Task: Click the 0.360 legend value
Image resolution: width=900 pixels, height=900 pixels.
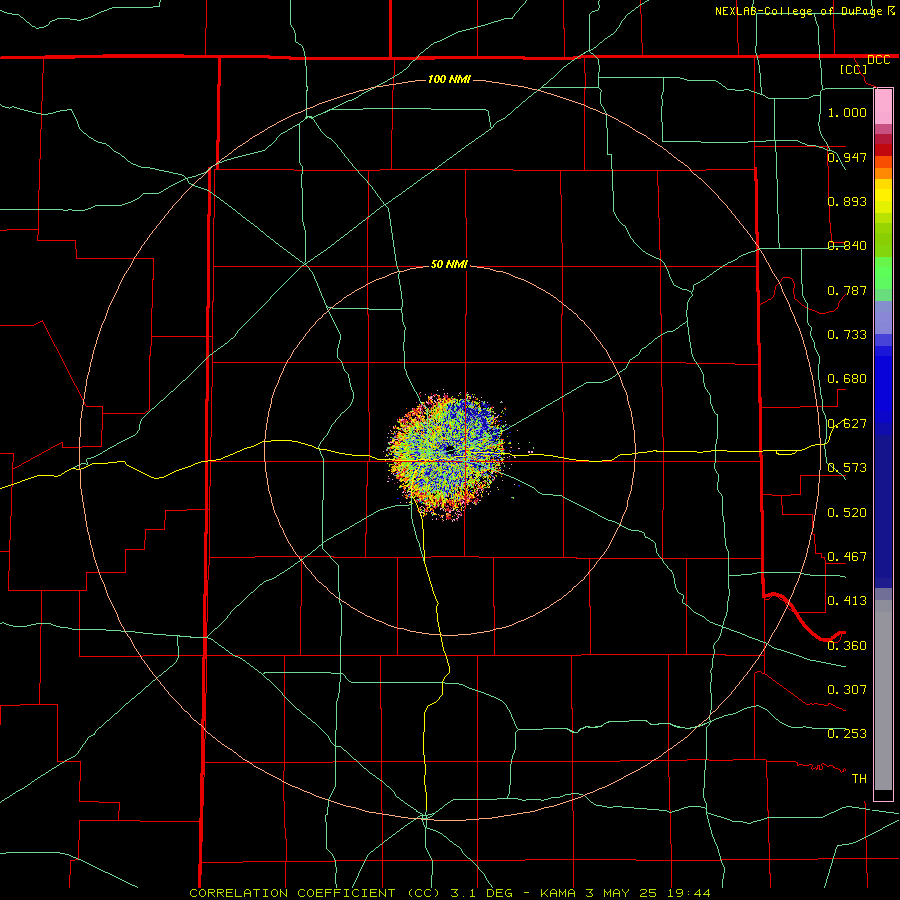Action: [x=847, y=645]
